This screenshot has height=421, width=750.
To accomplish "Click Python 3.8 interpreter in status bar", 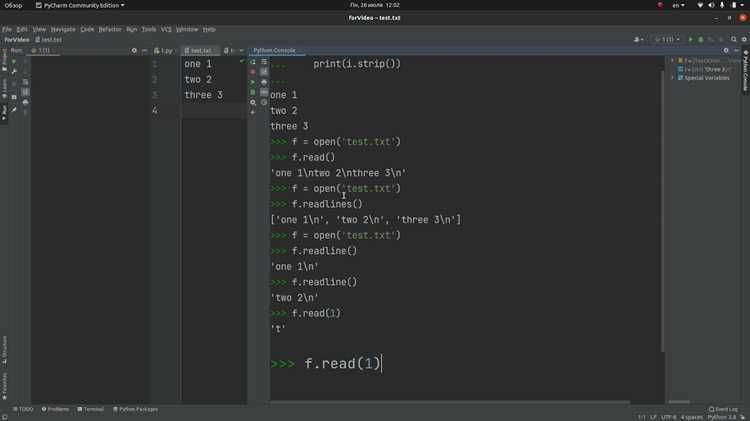I will click(x=722, y=417).
